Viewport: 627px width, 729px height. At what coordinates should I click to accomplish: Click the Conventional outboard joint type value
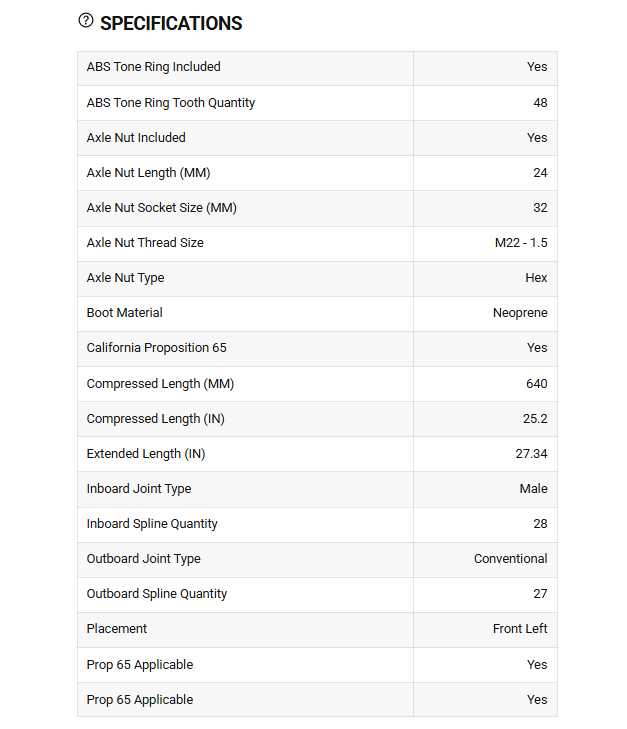(x=511, y=559)
